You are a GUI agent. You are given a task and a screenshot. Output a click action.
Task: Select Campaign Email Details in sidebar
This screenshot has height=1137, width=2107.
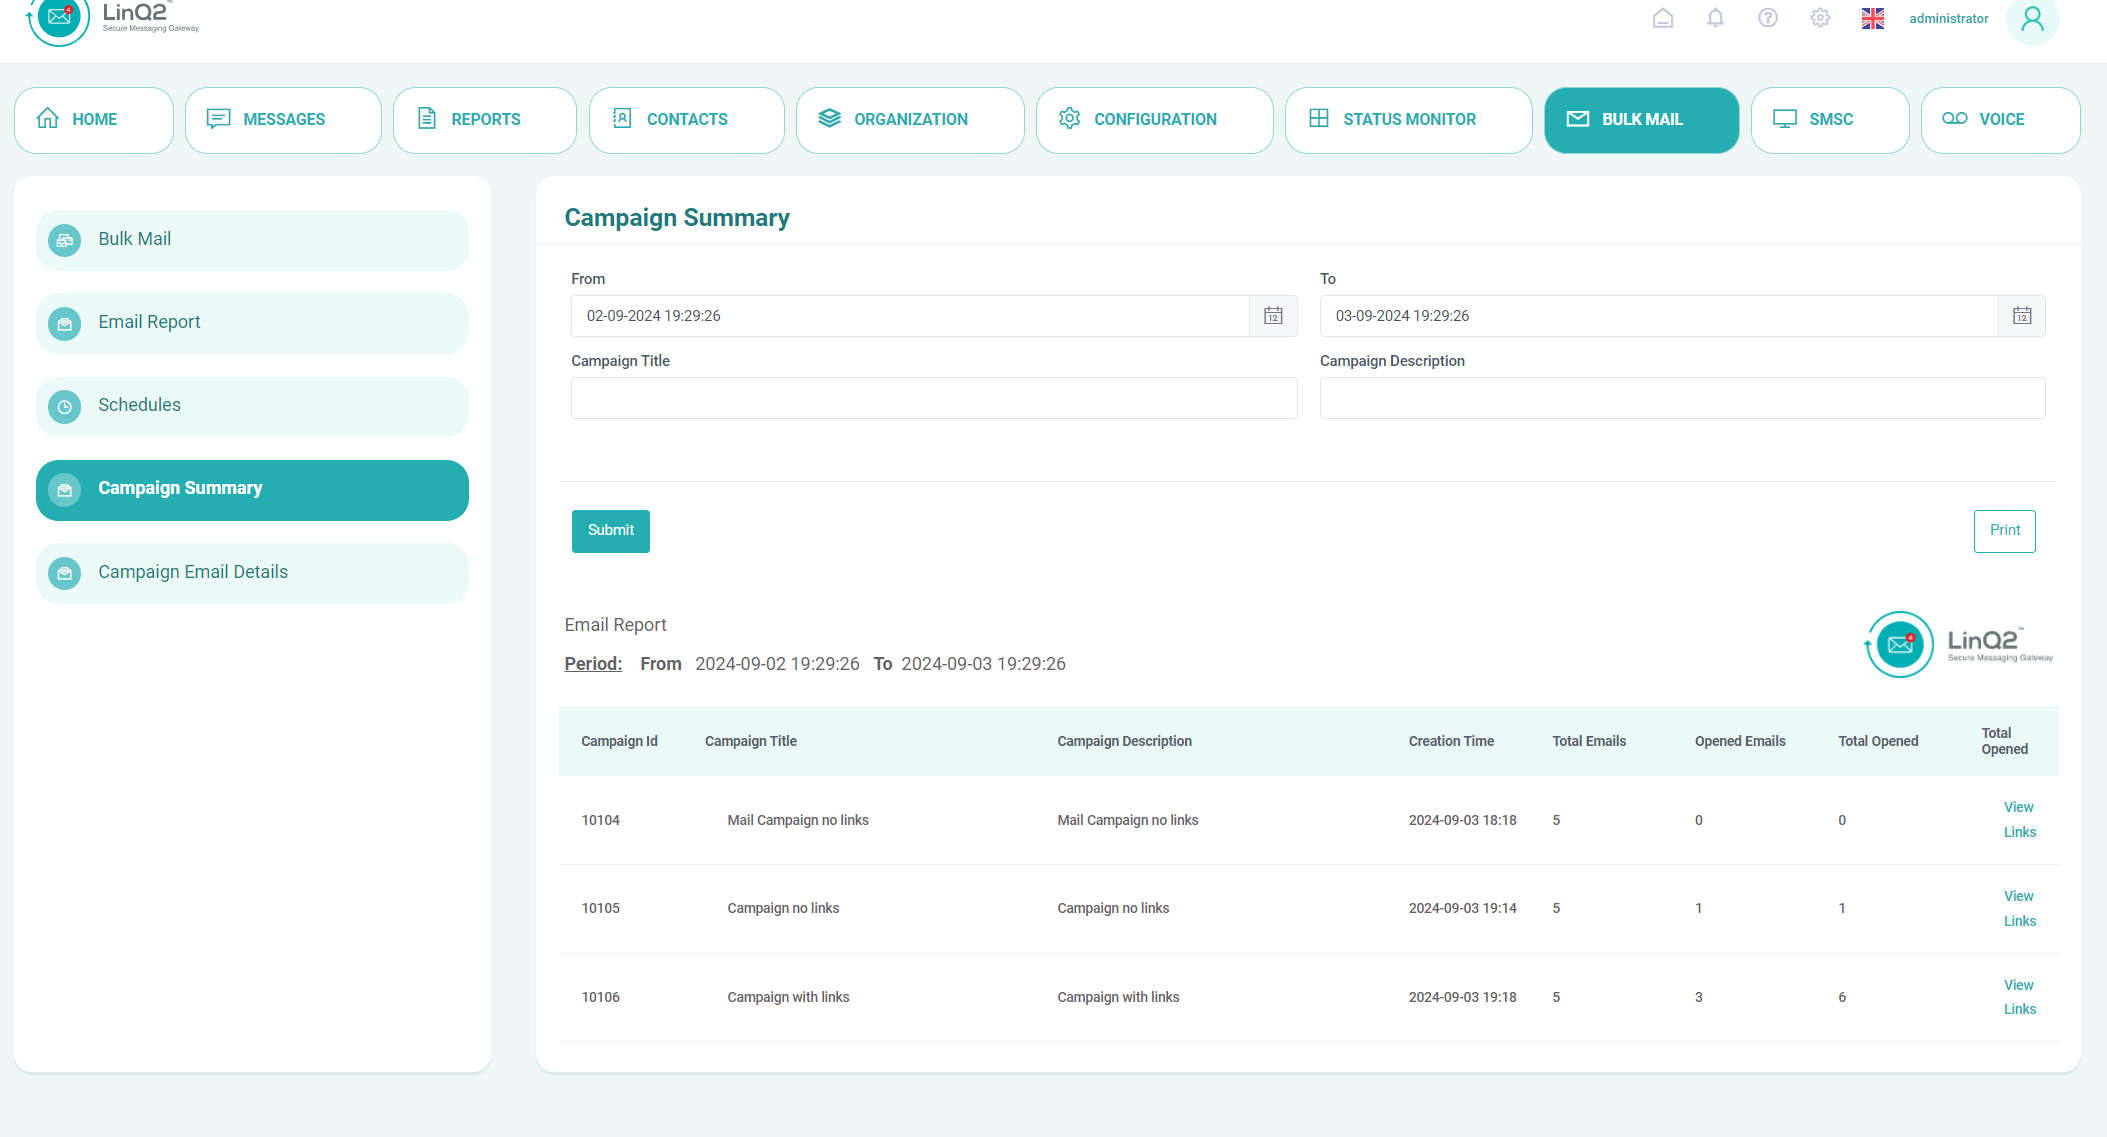(x=252, y=573)
